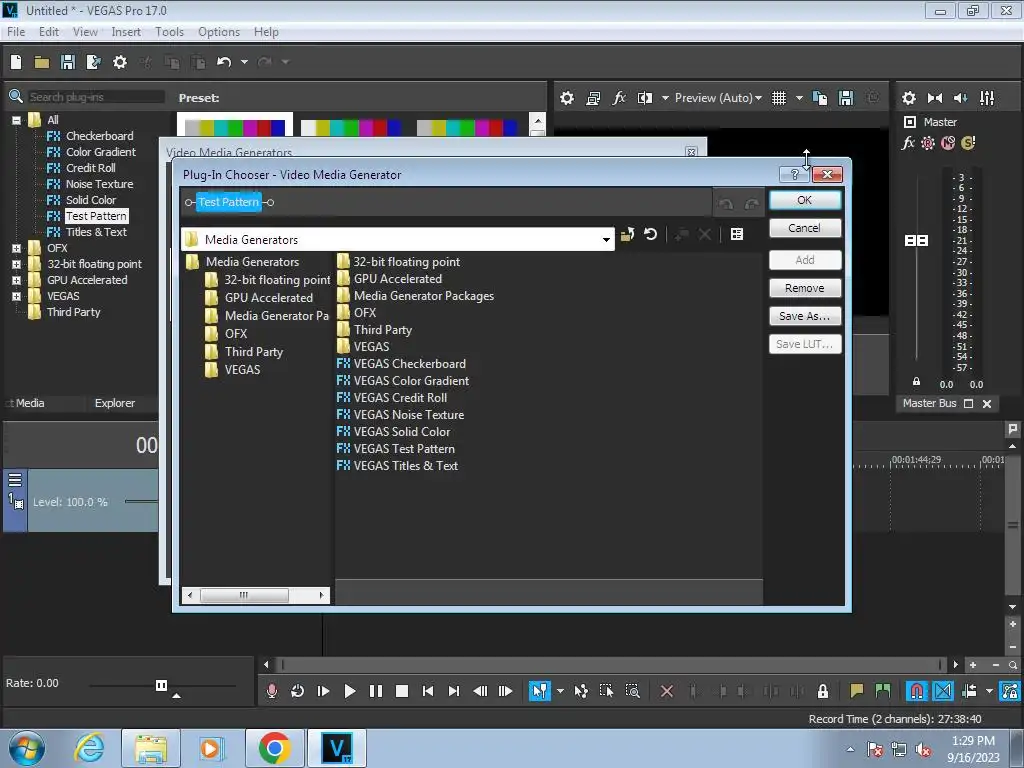1024x768 pixels.
Task: Open the undo history dropdown arrow
Action: pos(244,62)
